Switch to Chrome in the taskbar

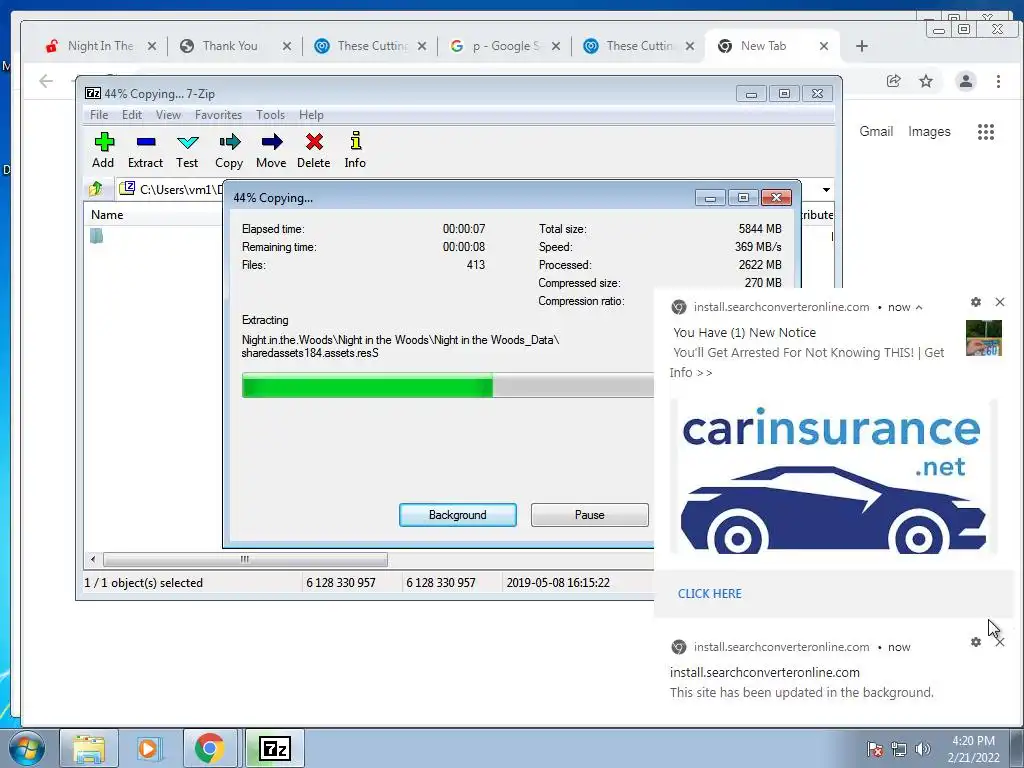[210, 748]
